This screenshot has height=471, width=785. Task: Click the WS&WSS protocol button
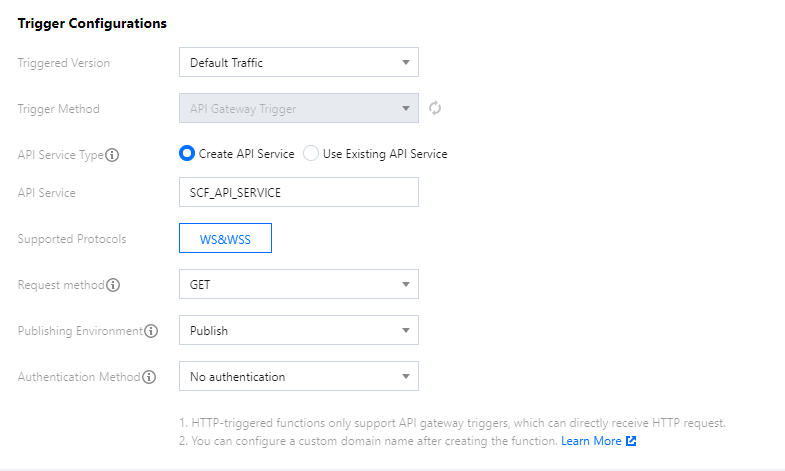tap(225, 239)
